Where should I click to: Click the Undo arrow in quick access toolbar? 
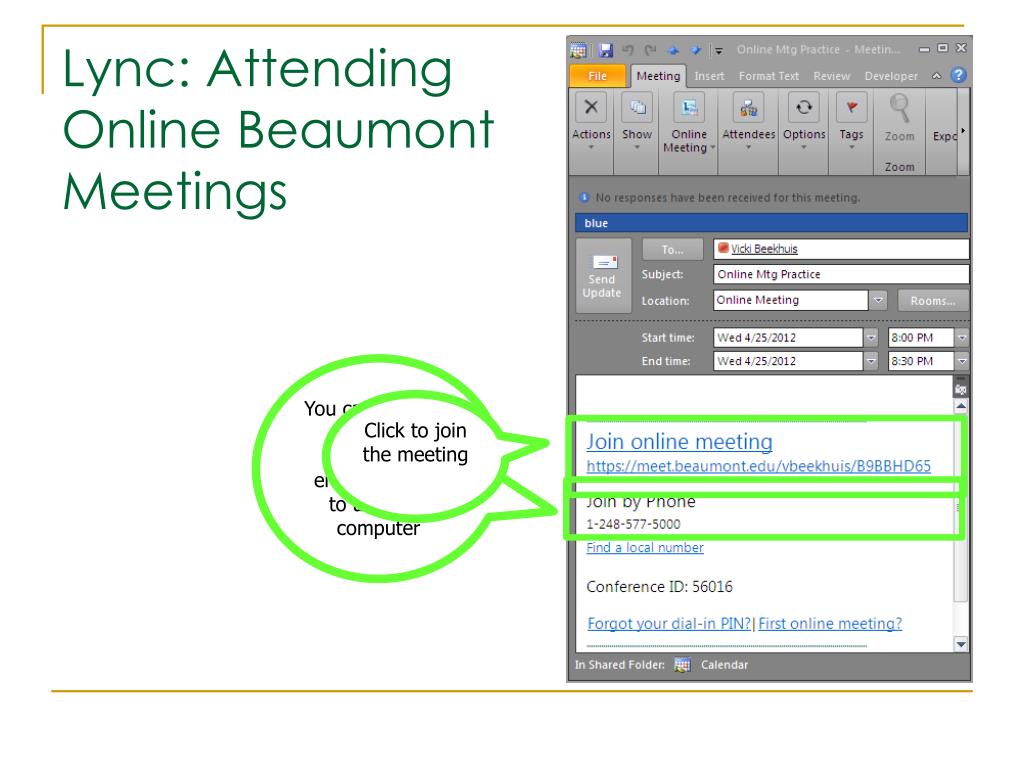click(628, 50)
